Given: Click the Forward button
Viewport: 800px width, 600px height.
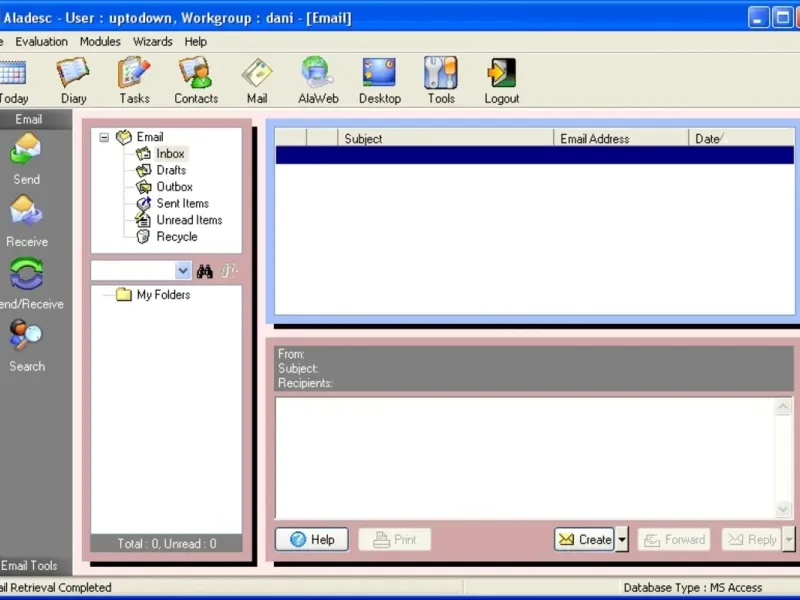Looking at the screenshot, I should tap(674, 539).
